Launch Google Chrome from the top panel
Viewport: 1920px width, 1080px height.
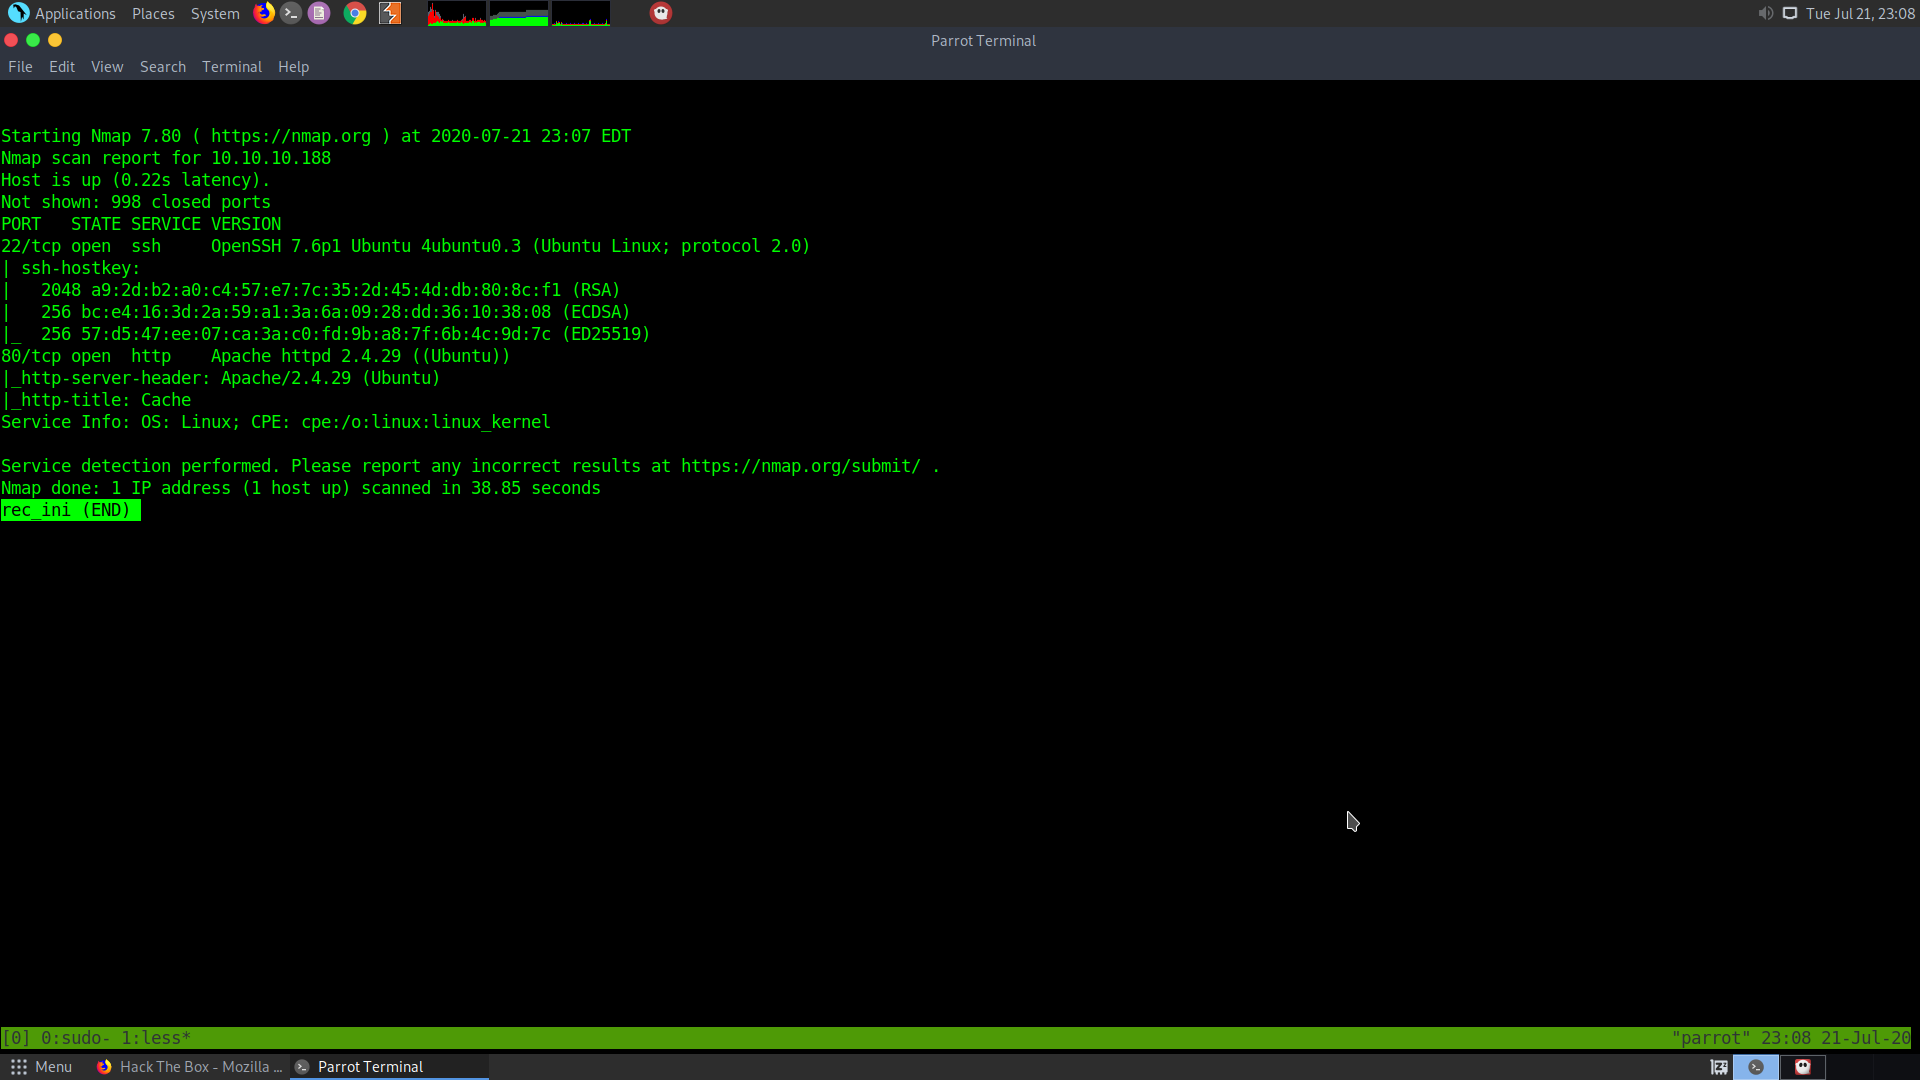pos(355,13)
